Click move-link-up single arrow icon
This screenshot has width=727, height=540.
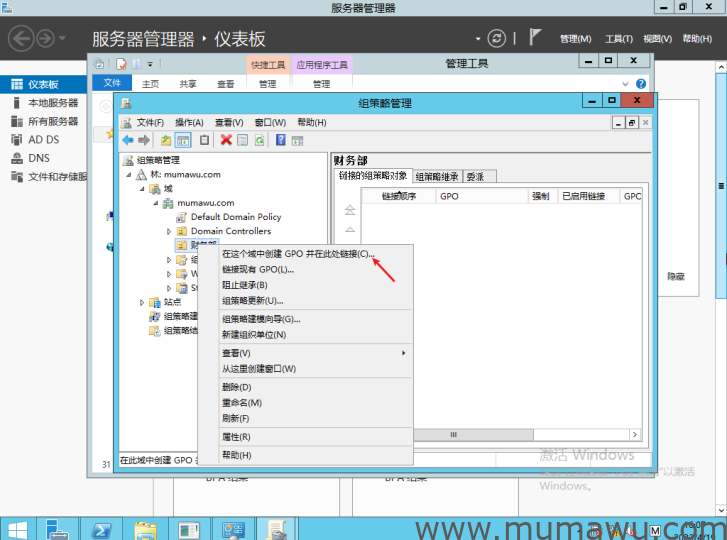tap(350, 229)
